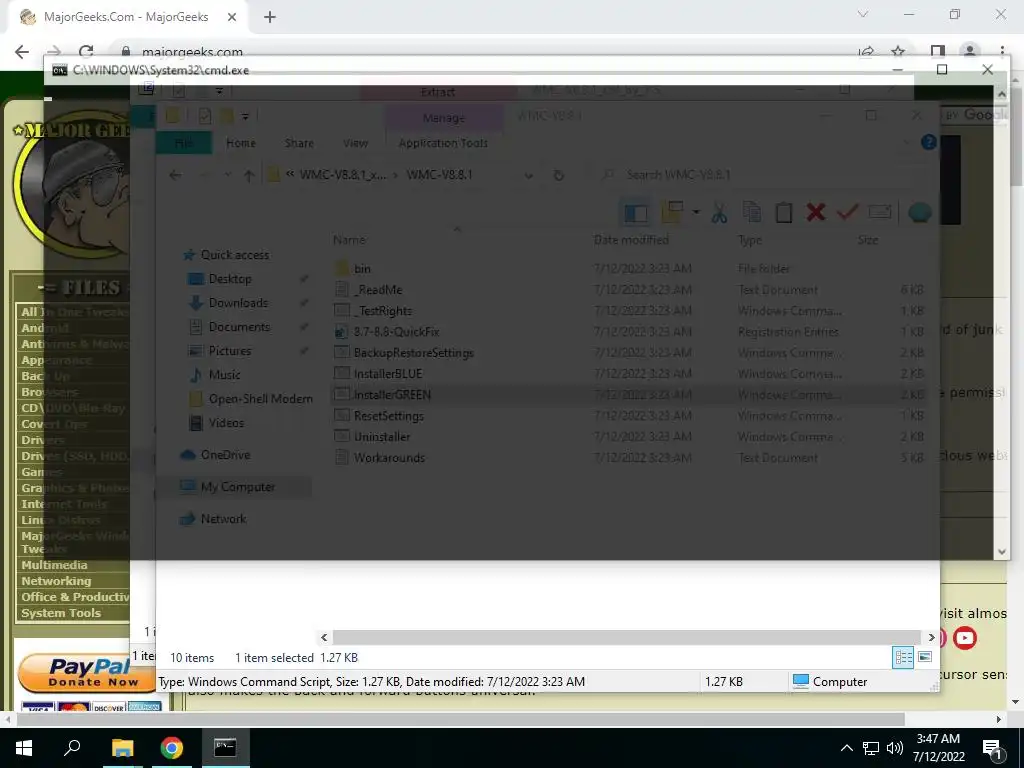1024x768 pixels.
Task: Open Downloads in the navigation pane
Action: (x=238, y=303)
